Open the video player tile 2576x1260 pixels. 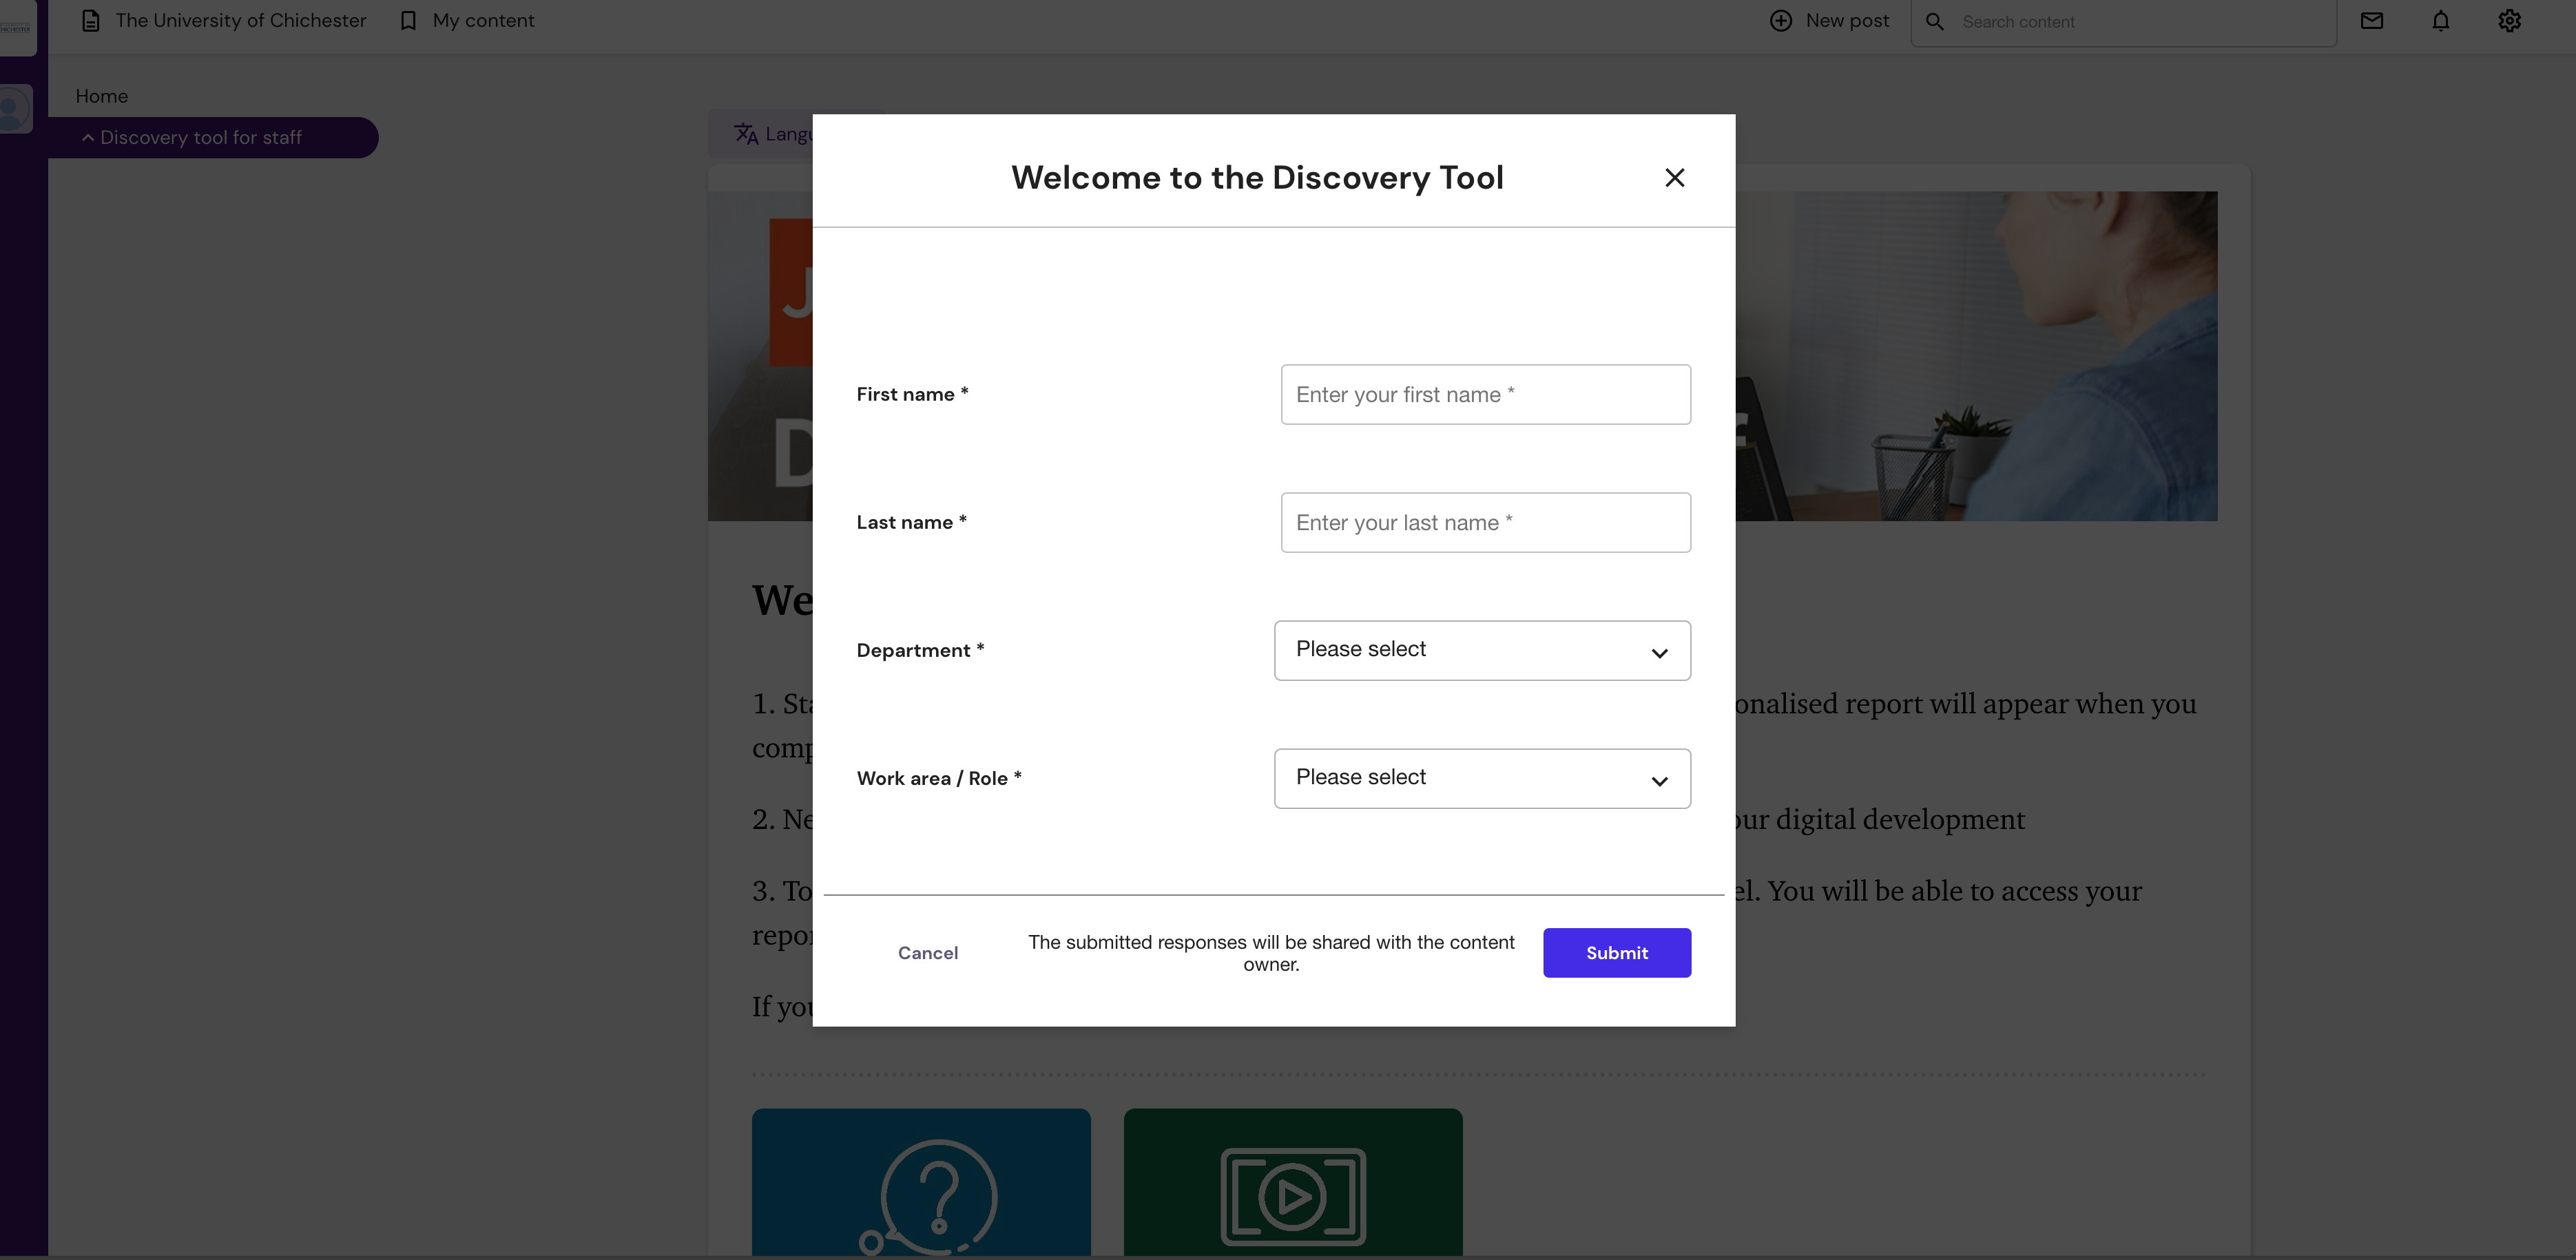[1293, 1183]
